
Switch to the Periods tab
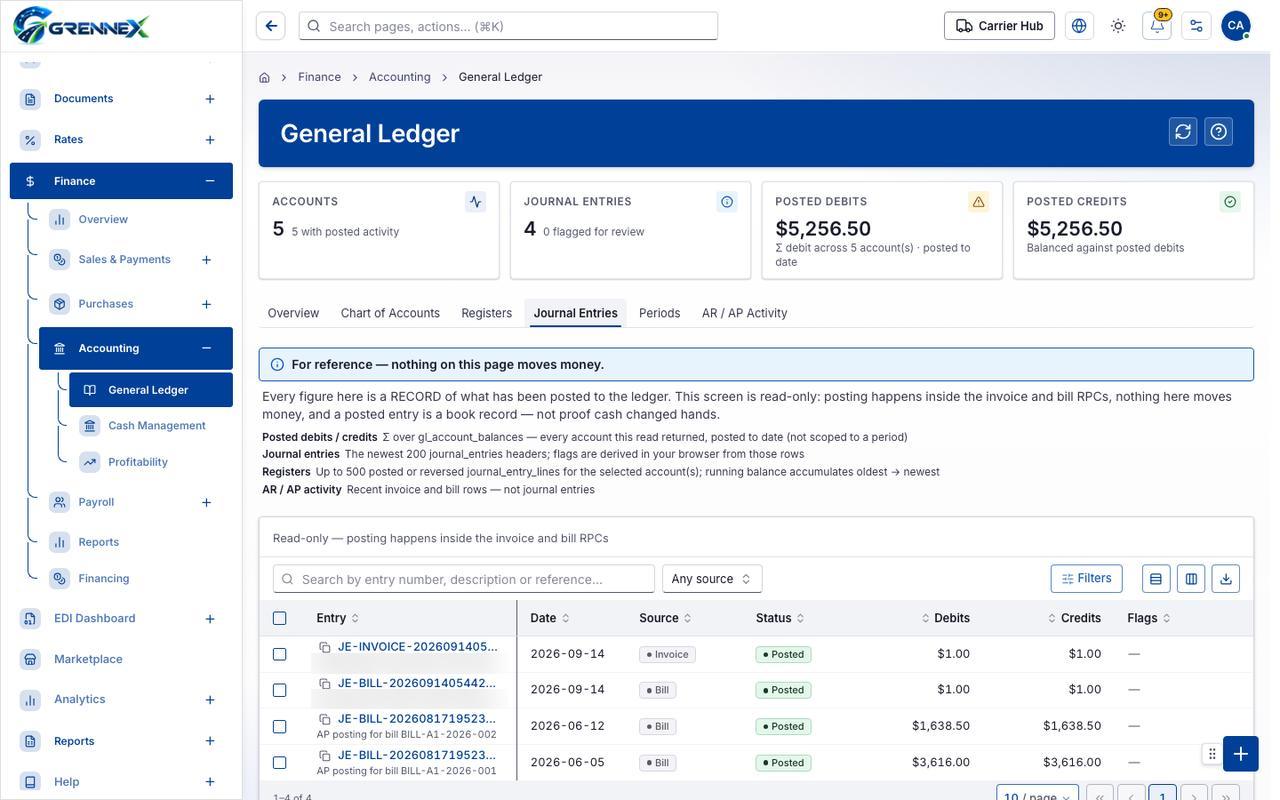660,313
